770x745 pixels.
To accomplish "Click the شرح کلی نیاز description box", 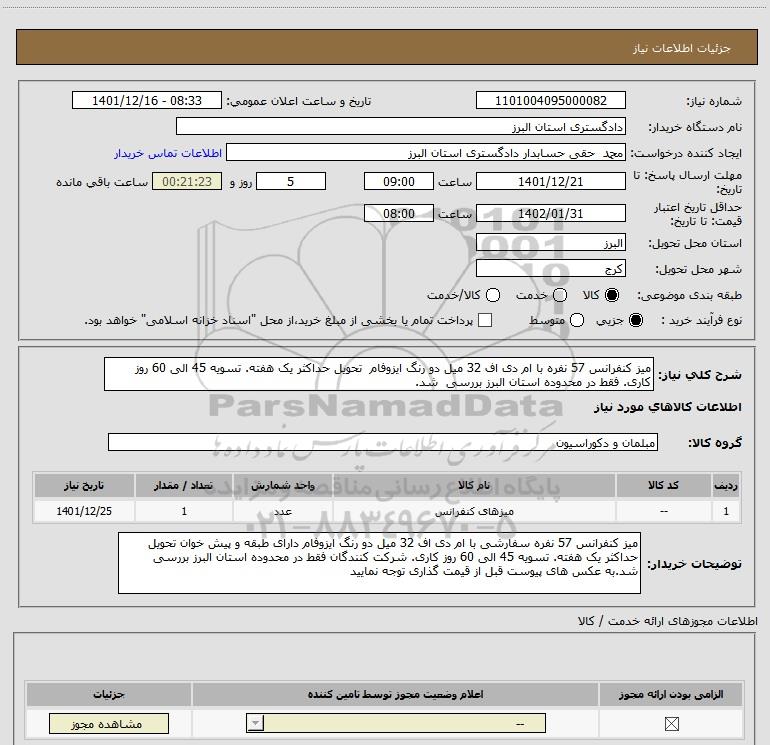I will (x=379, y=374).
